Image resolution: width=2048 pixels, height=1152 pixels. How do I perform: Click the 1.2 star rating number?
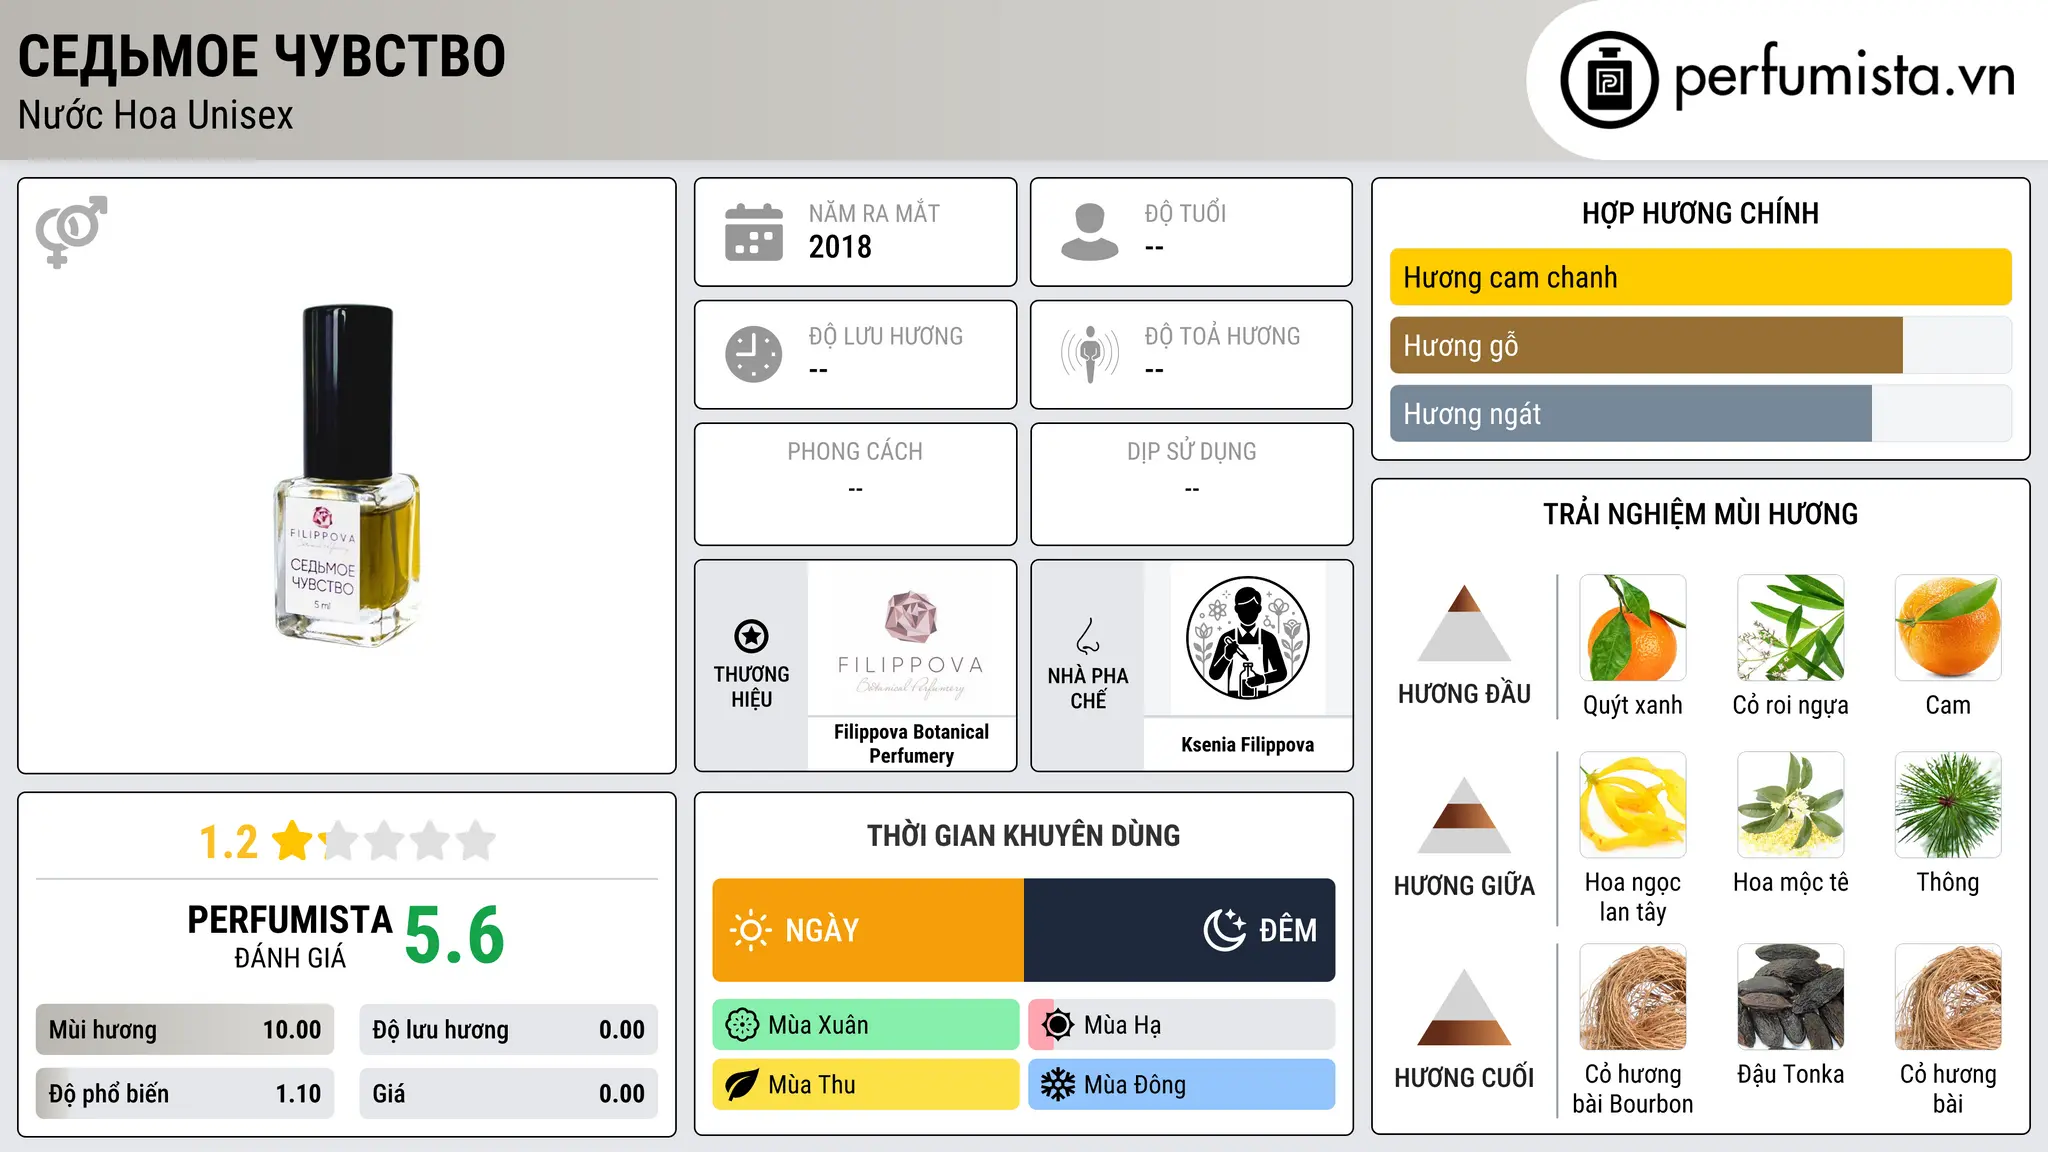click(229, 842)
